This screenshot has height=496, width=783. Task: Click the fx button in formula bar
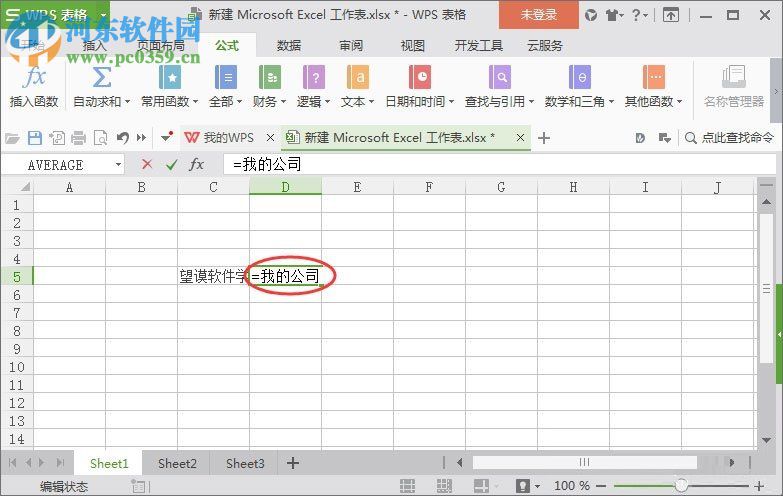click(196, 164)
